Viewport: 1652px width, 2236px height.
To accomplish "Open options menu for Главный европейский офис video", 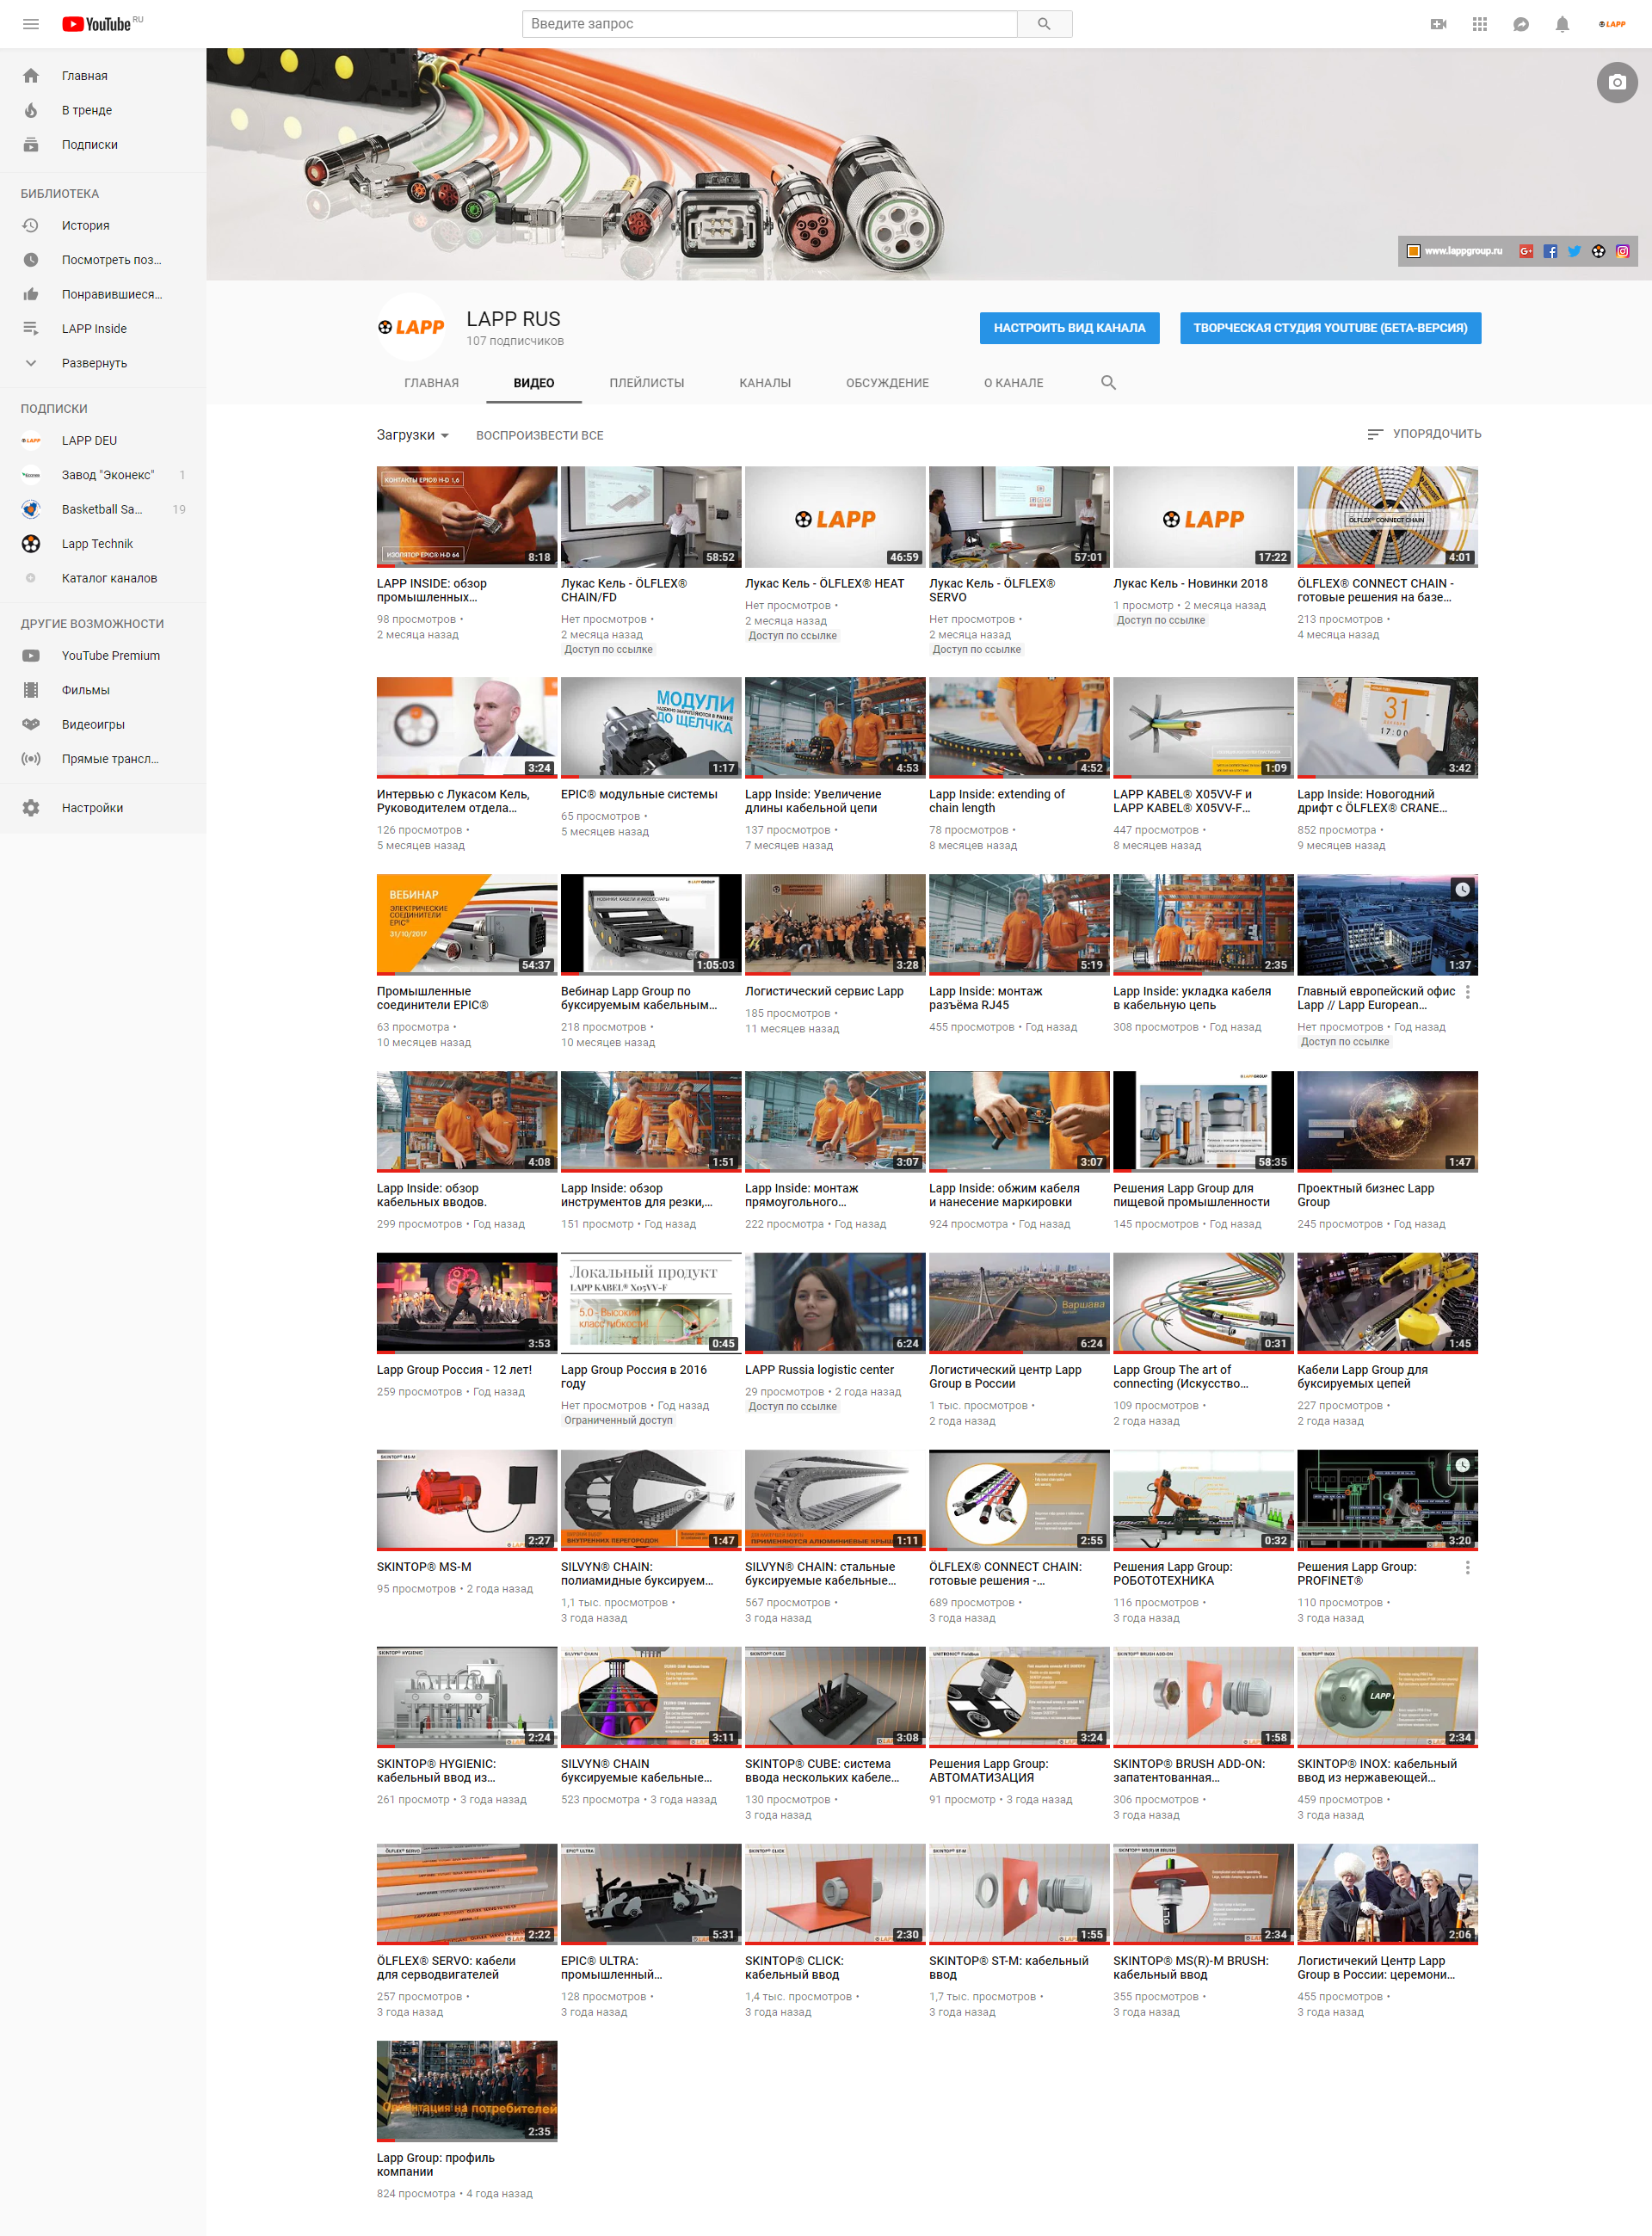I will pos(1467,992).
